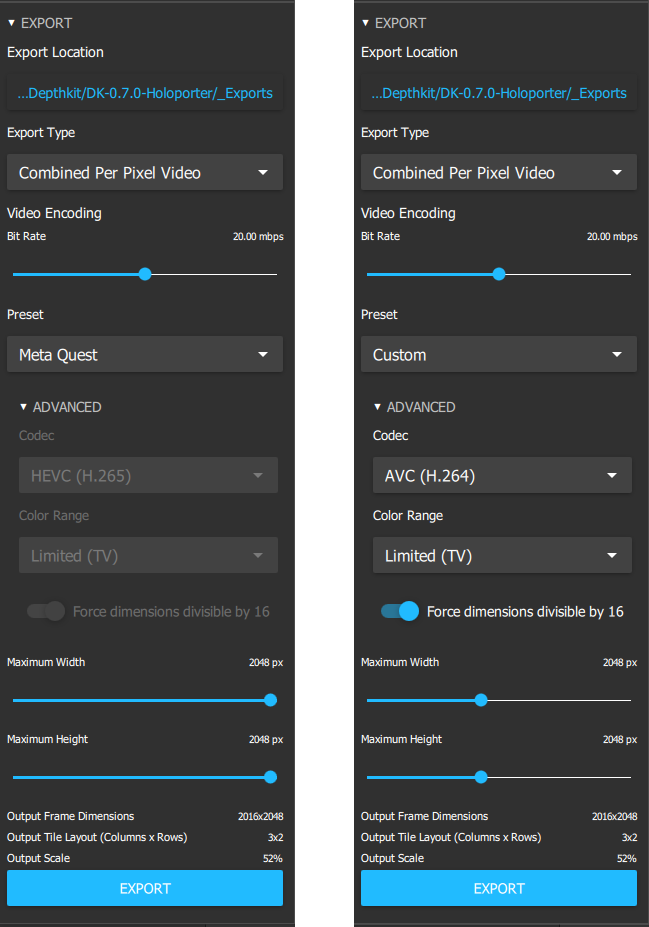The height and width of the screenshot is (927, 649).
Task: Open the _Exports export location link, left panel
Action: pos(144,92)
